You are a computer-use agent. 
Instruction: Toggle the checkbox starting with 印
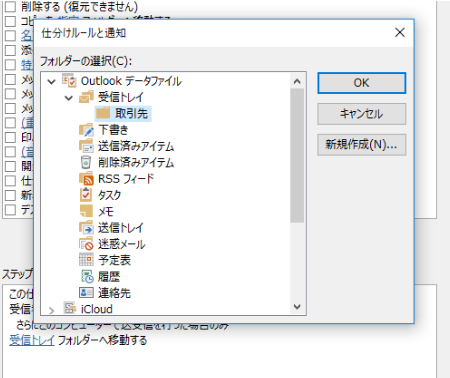pyautogui.click(x=10, y=137)
